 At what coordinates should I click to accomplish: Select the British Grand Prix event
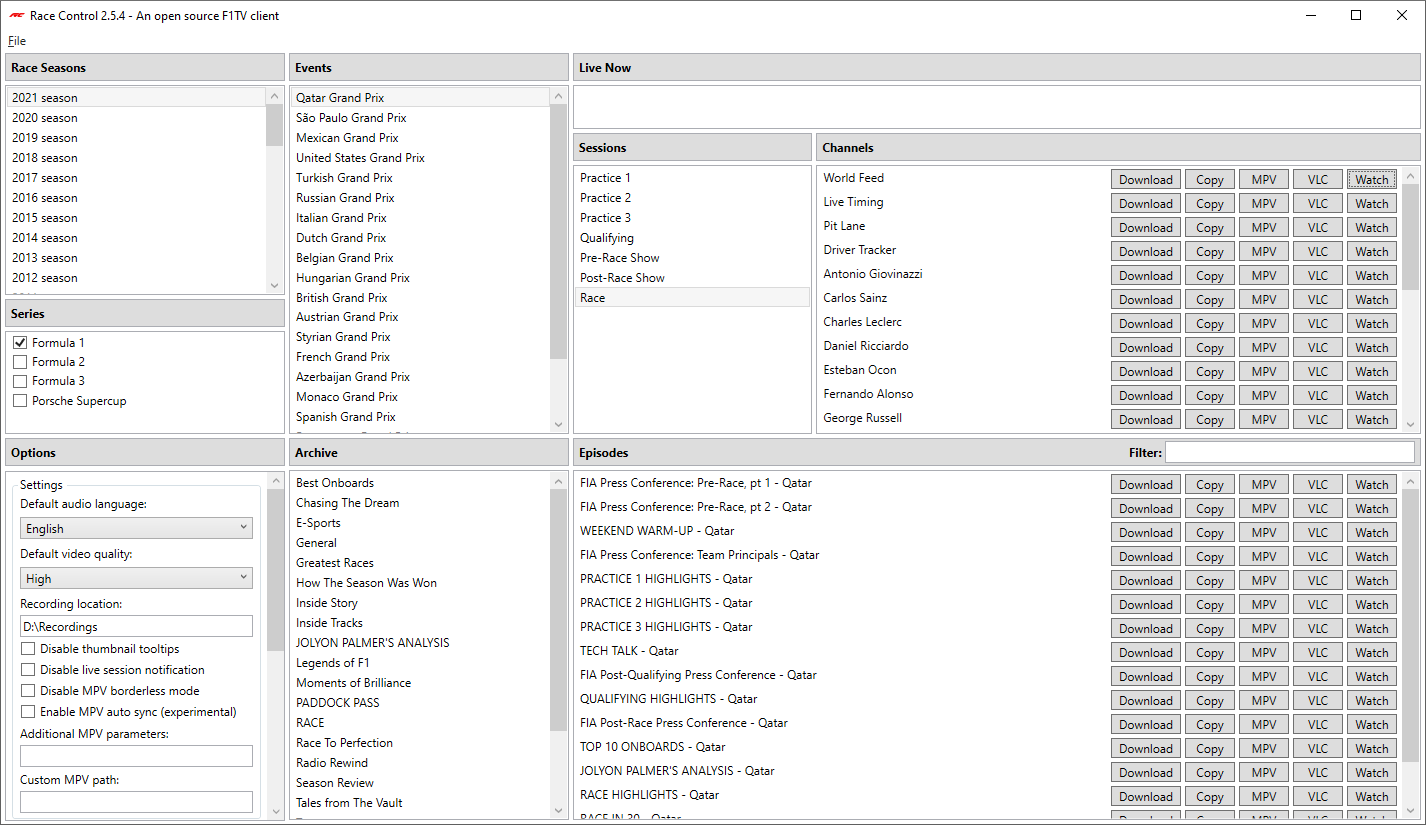coord(421,298)
